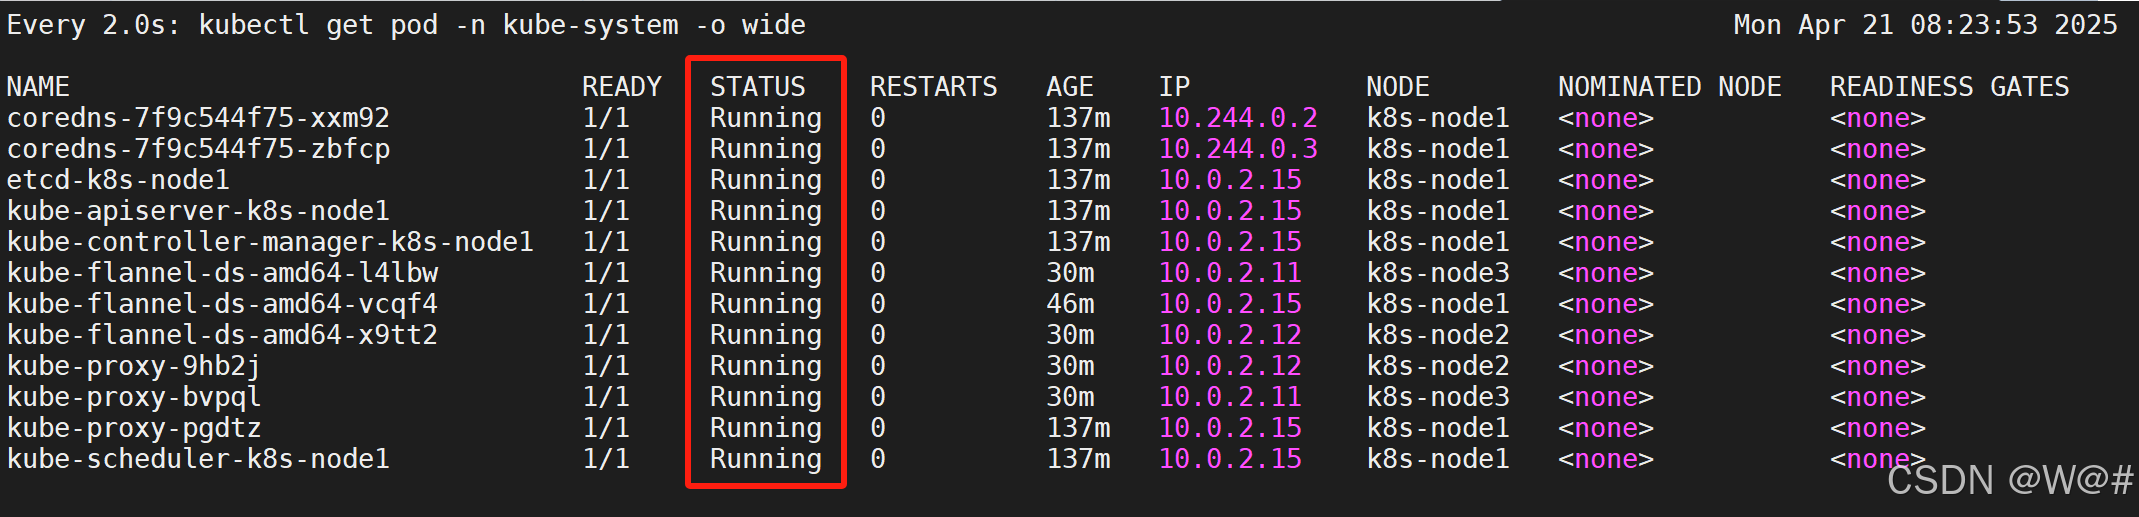Click readiness gates <none> of etcd-k8s-node1

pos(1878,180)
